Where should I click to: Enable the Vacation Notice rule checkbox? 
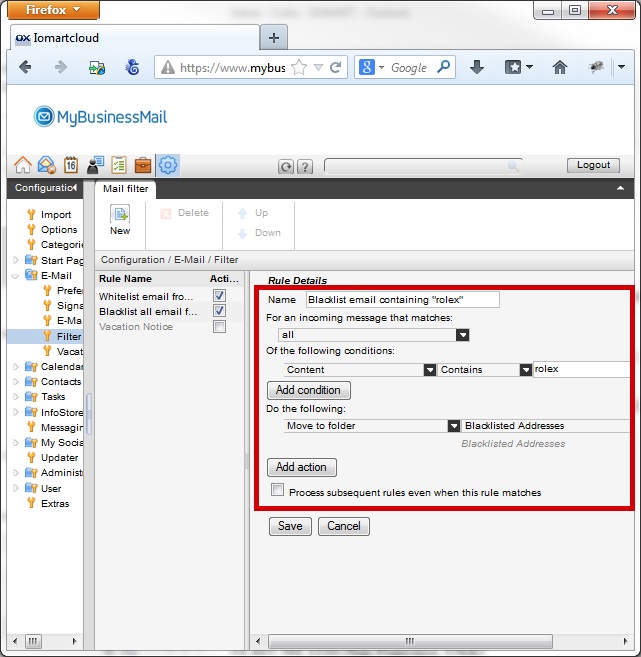219,326
